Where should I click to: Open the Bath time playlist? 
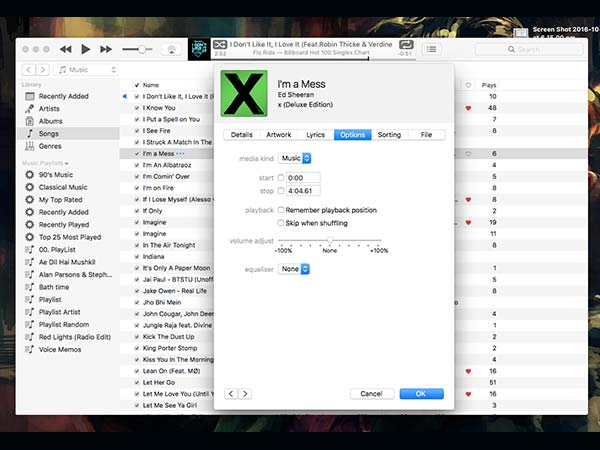54,287
